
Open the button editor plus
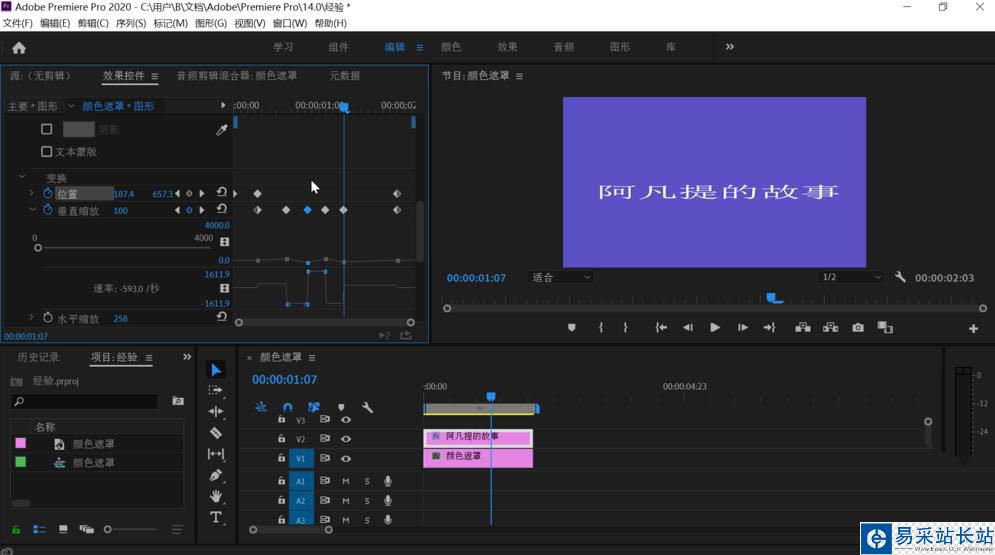point(973,329)
